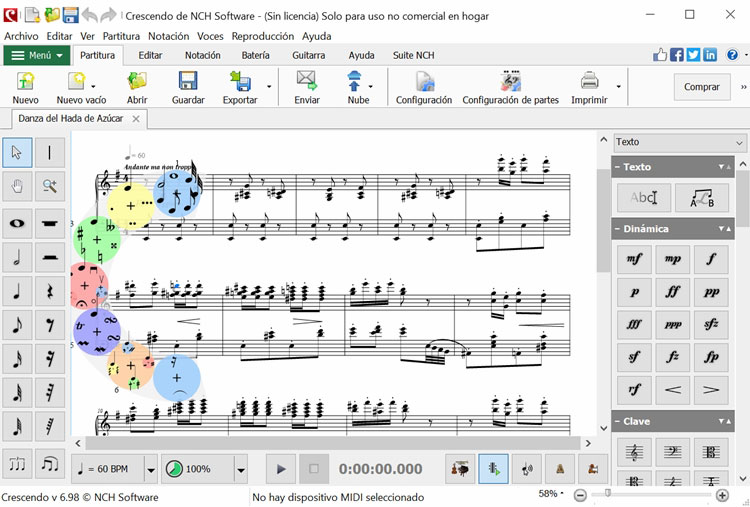Screen dimensions: 750x507
Task: Choose the half note tool
Action: pyautogui.click(x=17, y=257)
